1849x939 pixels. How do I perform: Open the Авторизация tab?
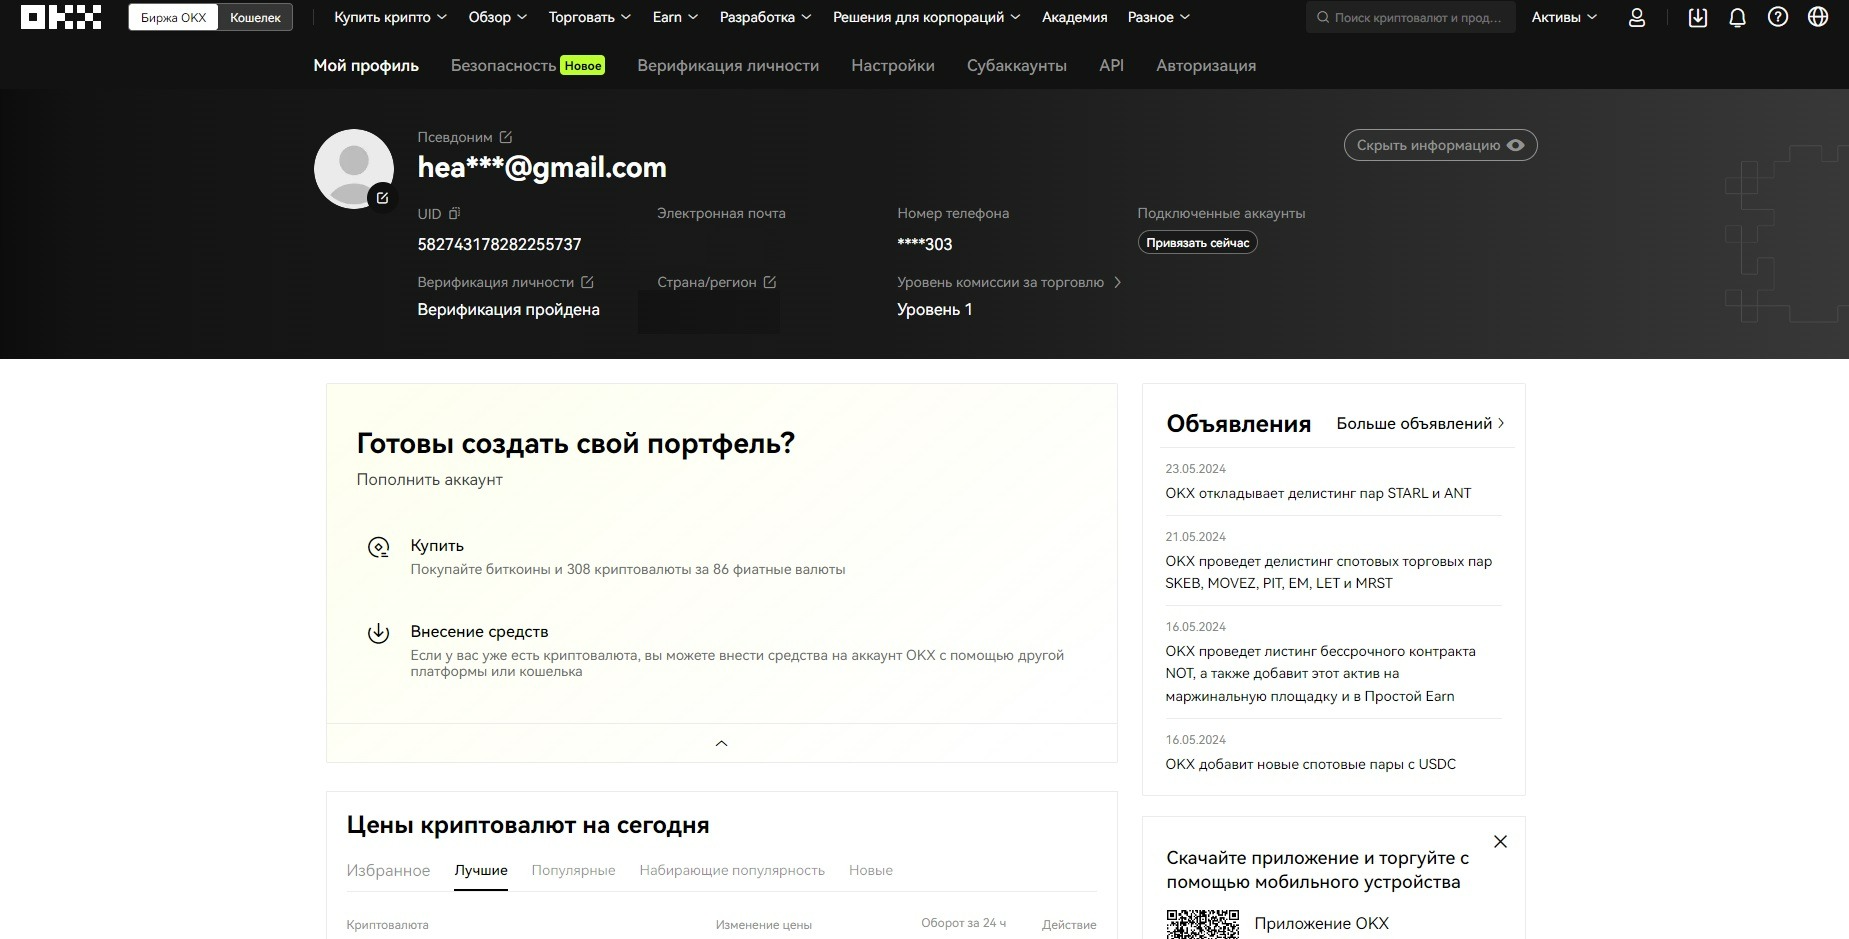coord(1206,65)
